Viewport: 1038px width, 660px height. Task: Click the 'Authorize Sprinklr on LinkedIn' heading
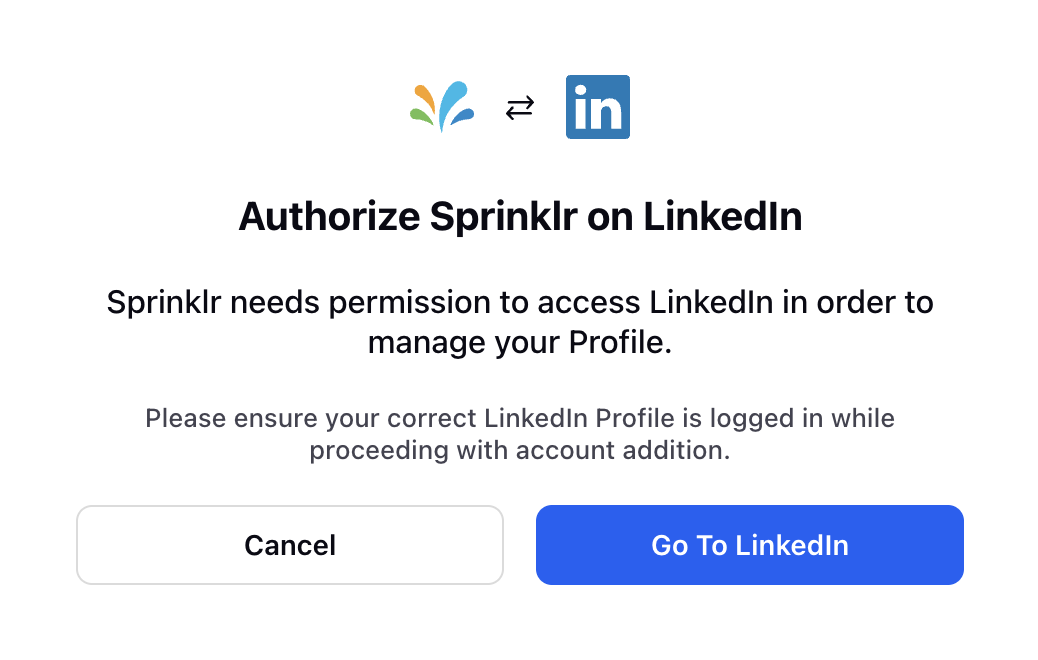coord(520,217)
